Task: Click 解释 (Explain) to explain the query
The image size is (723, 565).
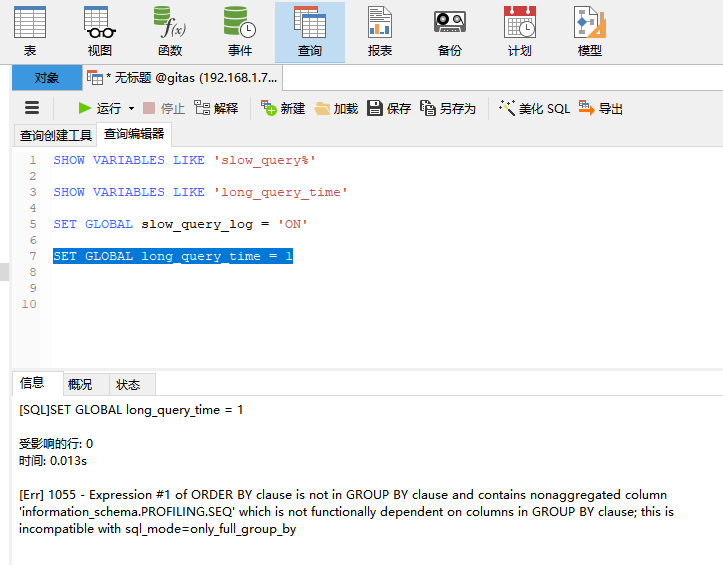Action: point(216,108)
